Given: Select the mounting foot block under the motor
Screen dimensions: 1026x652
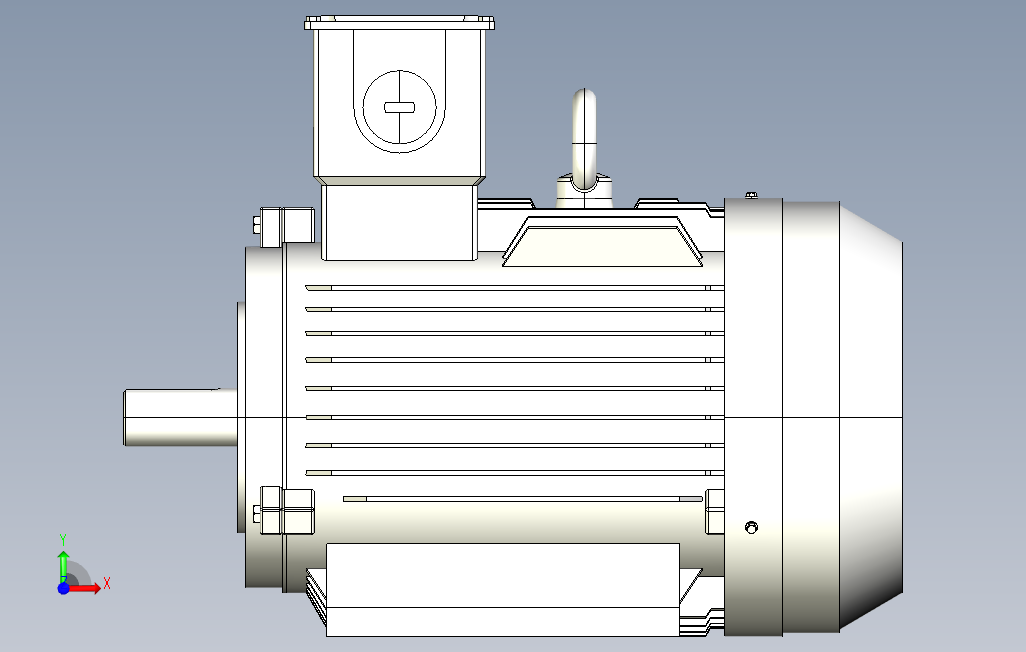Looking at the screenshot, I should 503,589.
